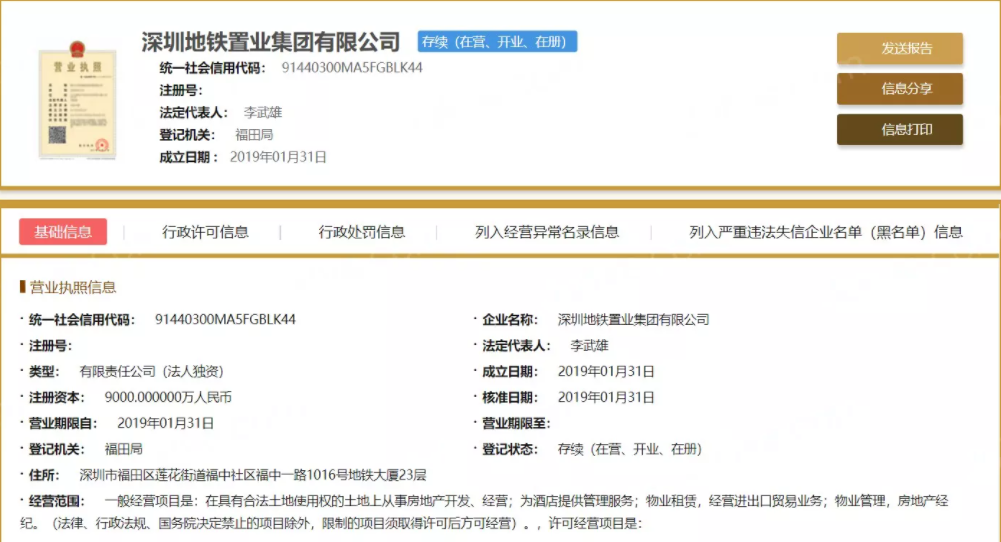The image size is (1001, 542).
Task: Click header registration authority 福田局
Action: click(254, 135)
